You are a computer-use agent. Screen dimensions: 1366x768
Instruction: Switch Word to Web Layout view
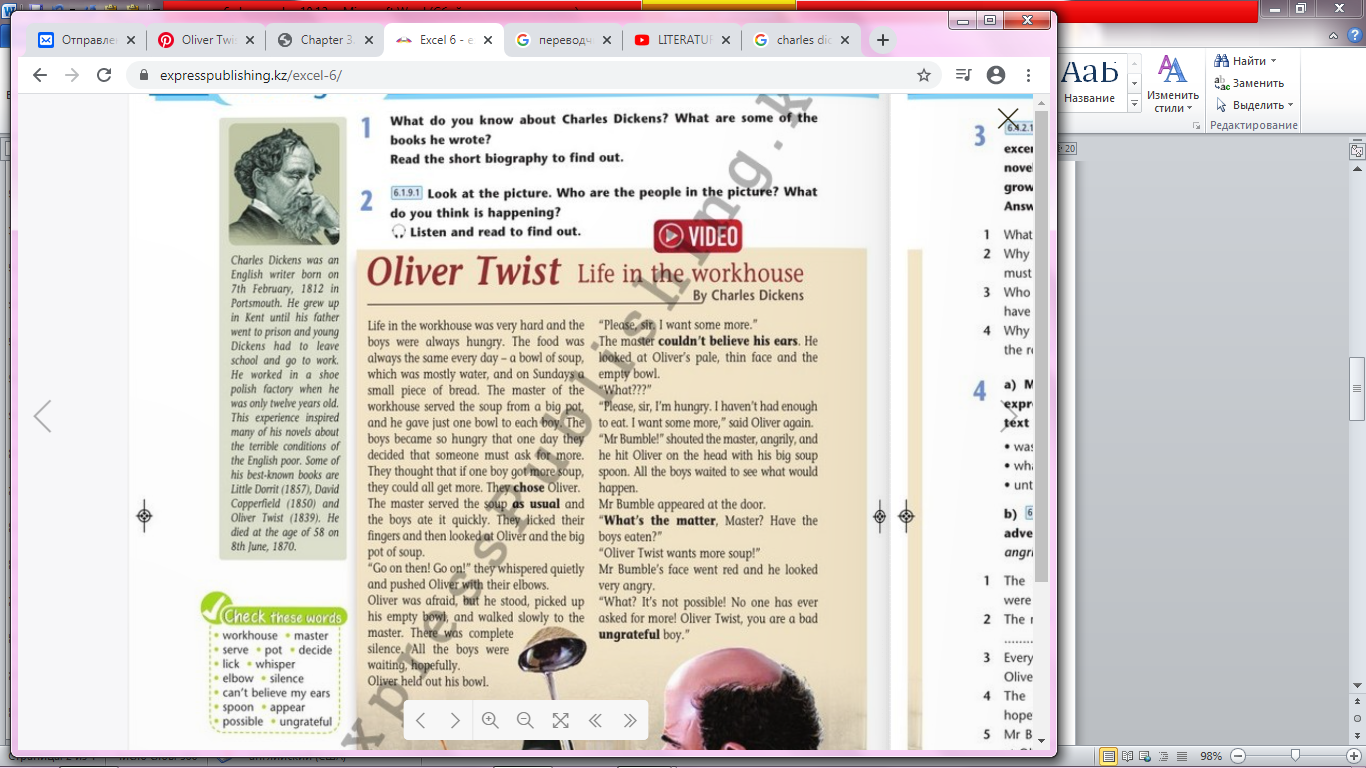click(x=1146, y=756)
